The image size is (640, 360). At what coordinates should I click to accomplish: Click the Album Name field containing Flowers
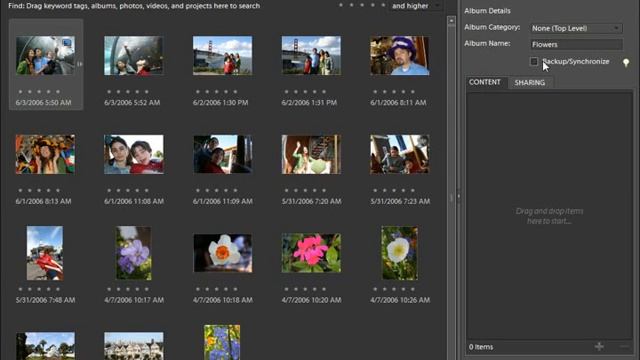pyautogui.click(x=576, y=44)
